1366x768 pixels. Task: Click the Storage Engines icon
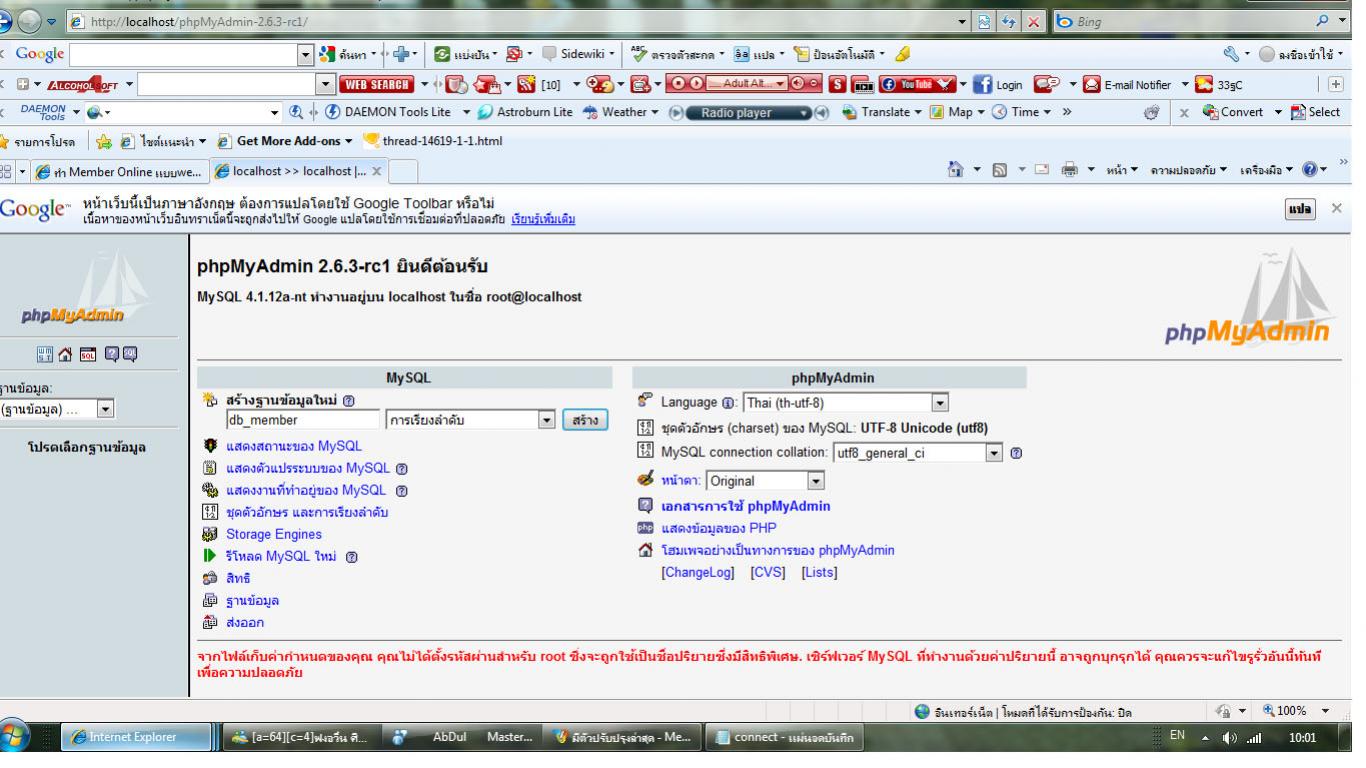click(209, 534)
